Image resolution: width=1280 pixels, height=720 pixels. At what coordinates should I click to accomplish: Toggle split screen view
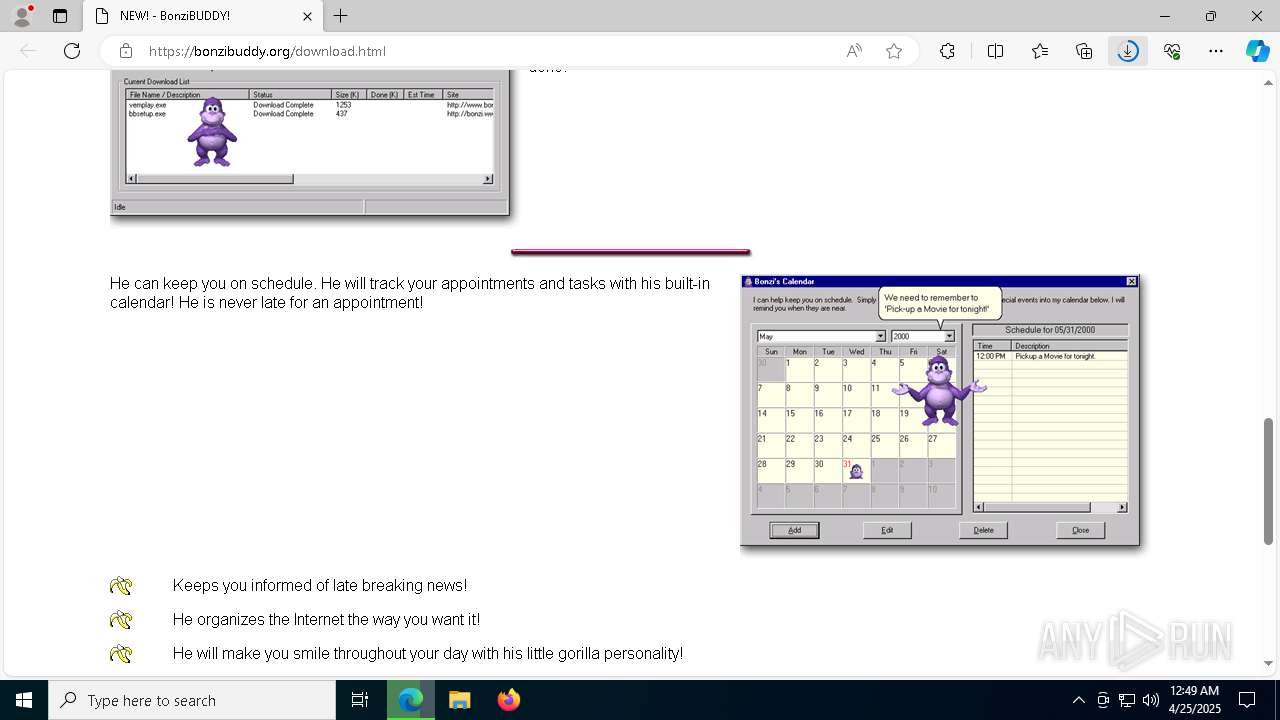(x=995, y=51)
